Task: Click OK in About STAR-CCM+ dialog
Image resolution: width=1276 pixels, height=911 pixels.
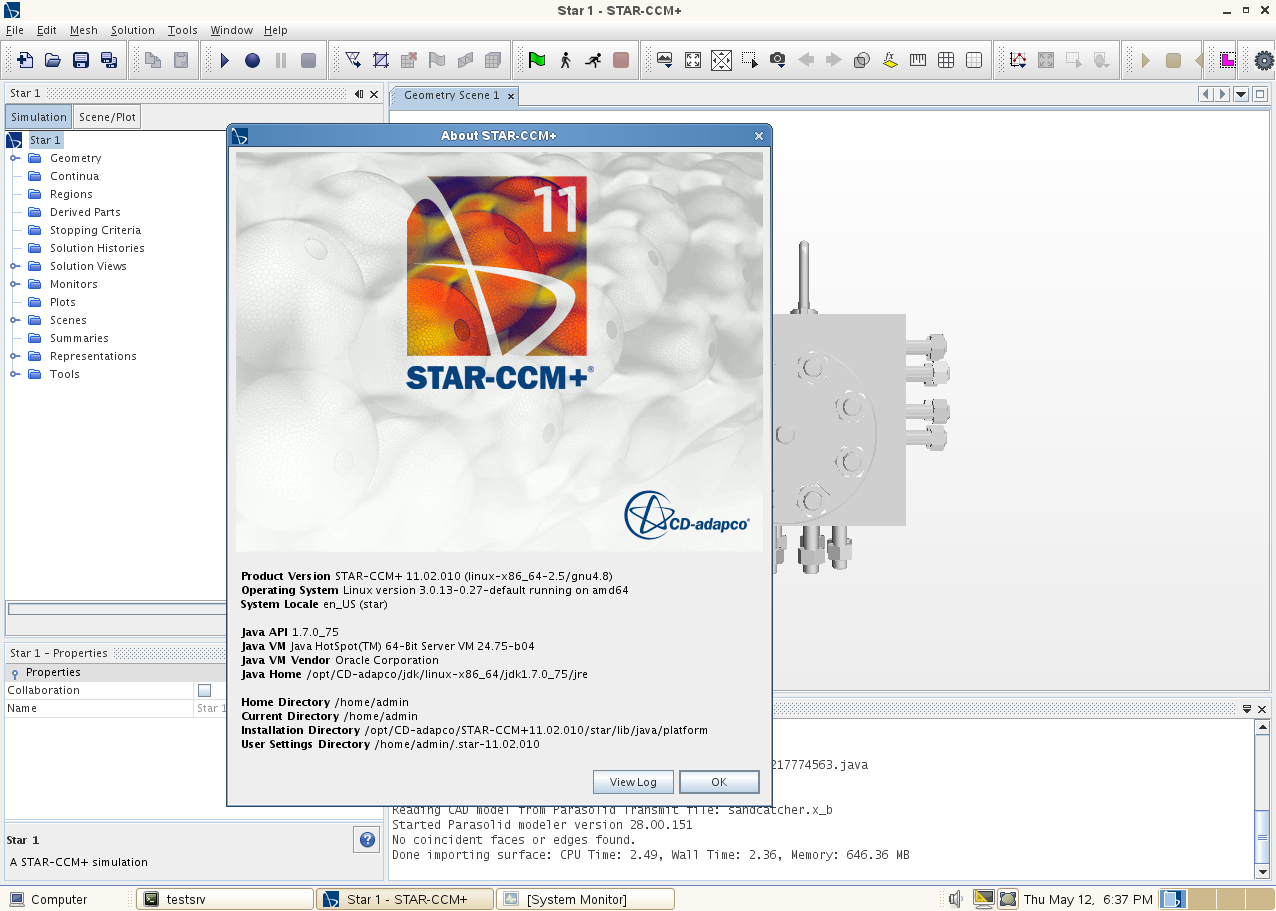Action: click(x=719, y=782)
